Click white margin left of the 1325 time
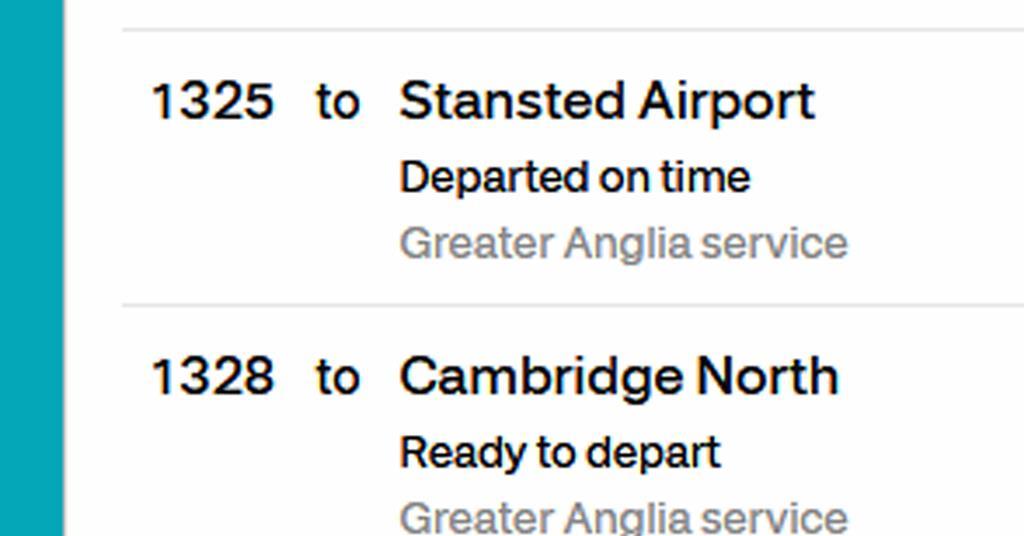Screen dimensions: 1024x536 point(100,102)
